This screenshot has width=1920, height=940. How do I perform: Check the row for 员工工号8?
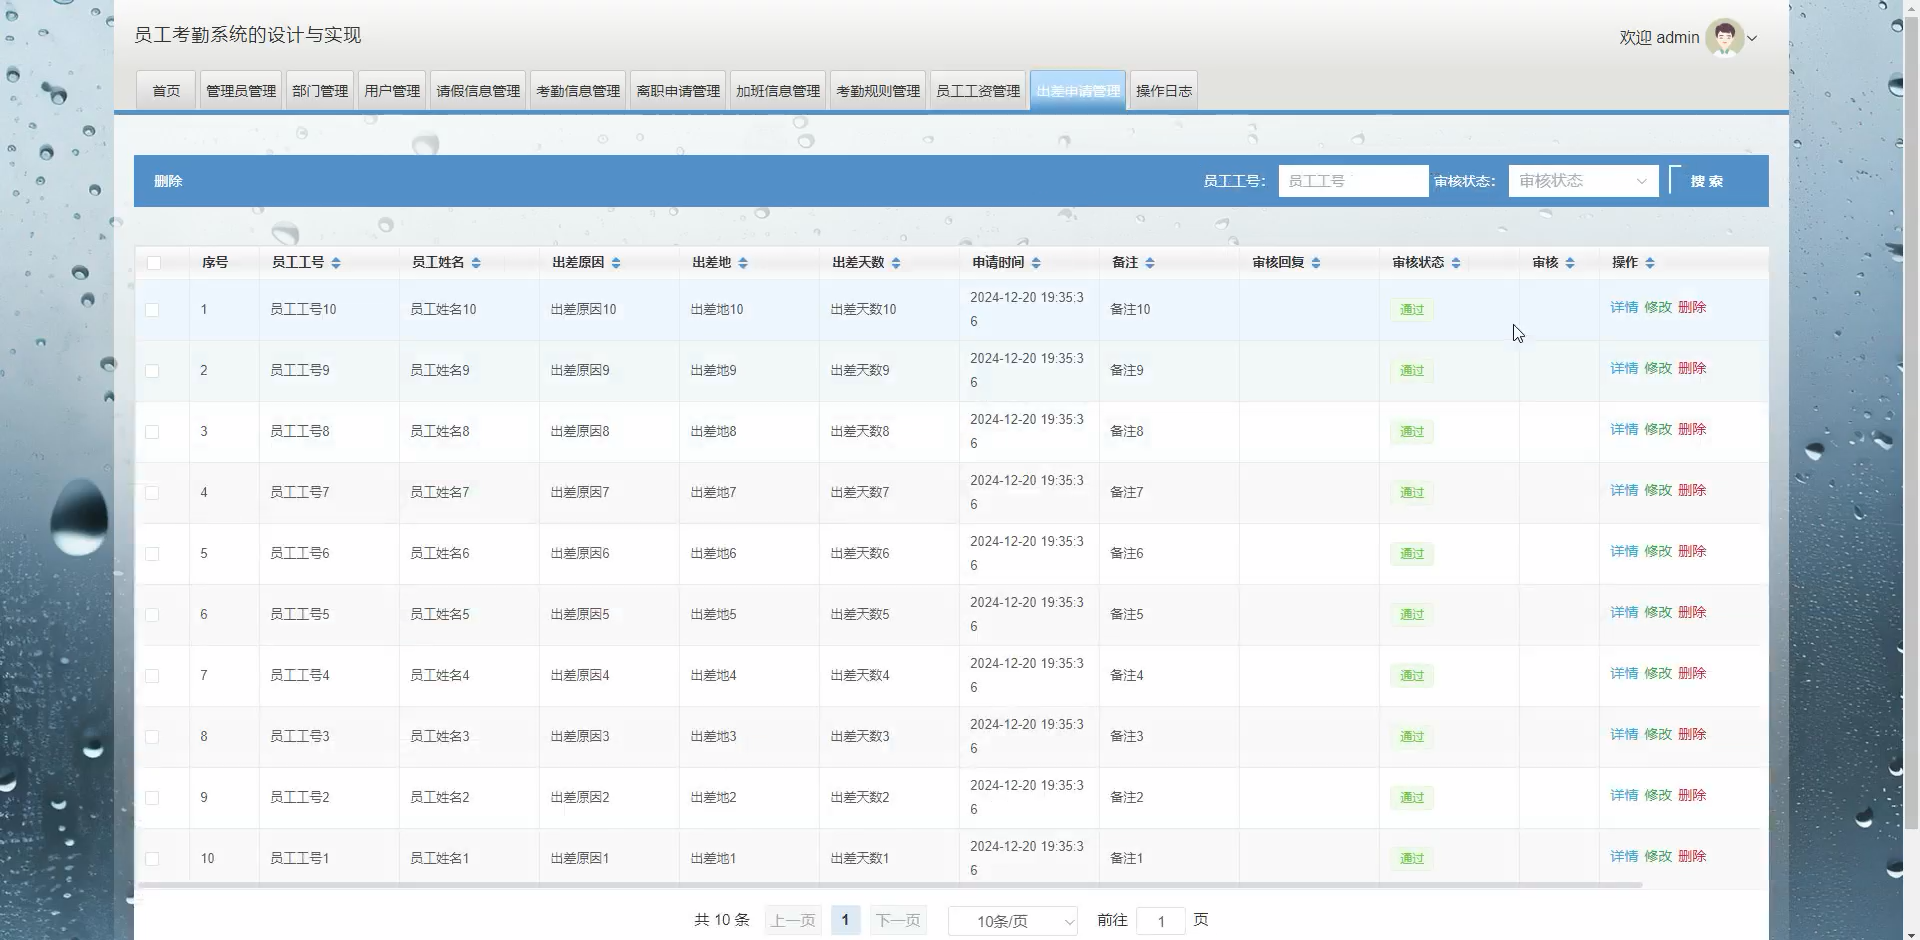click(152, 432)
